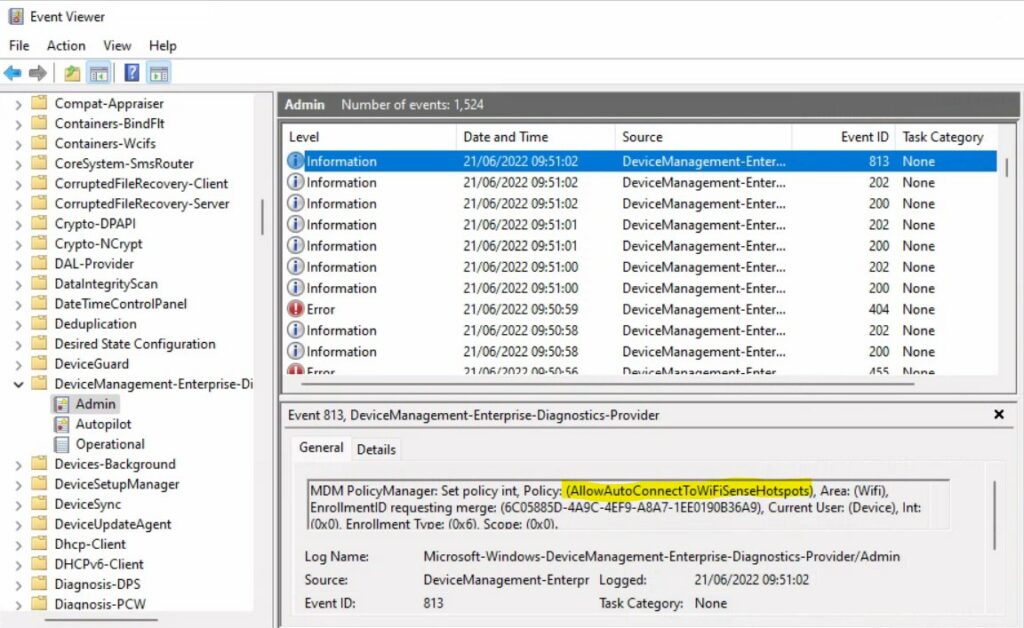Click the Crypto-DPAPI folder icon
Viewport: 1024px width, 628px height.
pyautogui.click(x=40, y=223)
